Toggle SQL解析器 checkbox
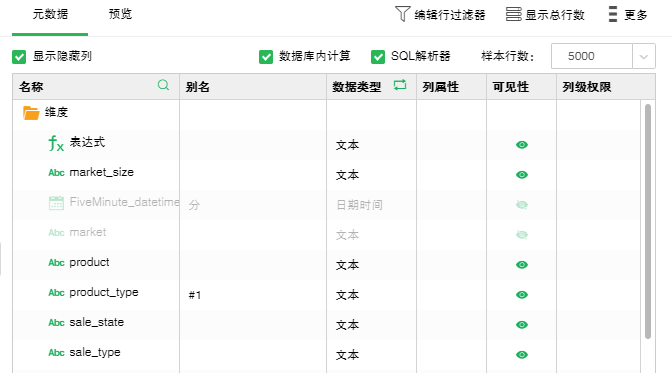This screenshot has height=373, width=672. point(378,57)
